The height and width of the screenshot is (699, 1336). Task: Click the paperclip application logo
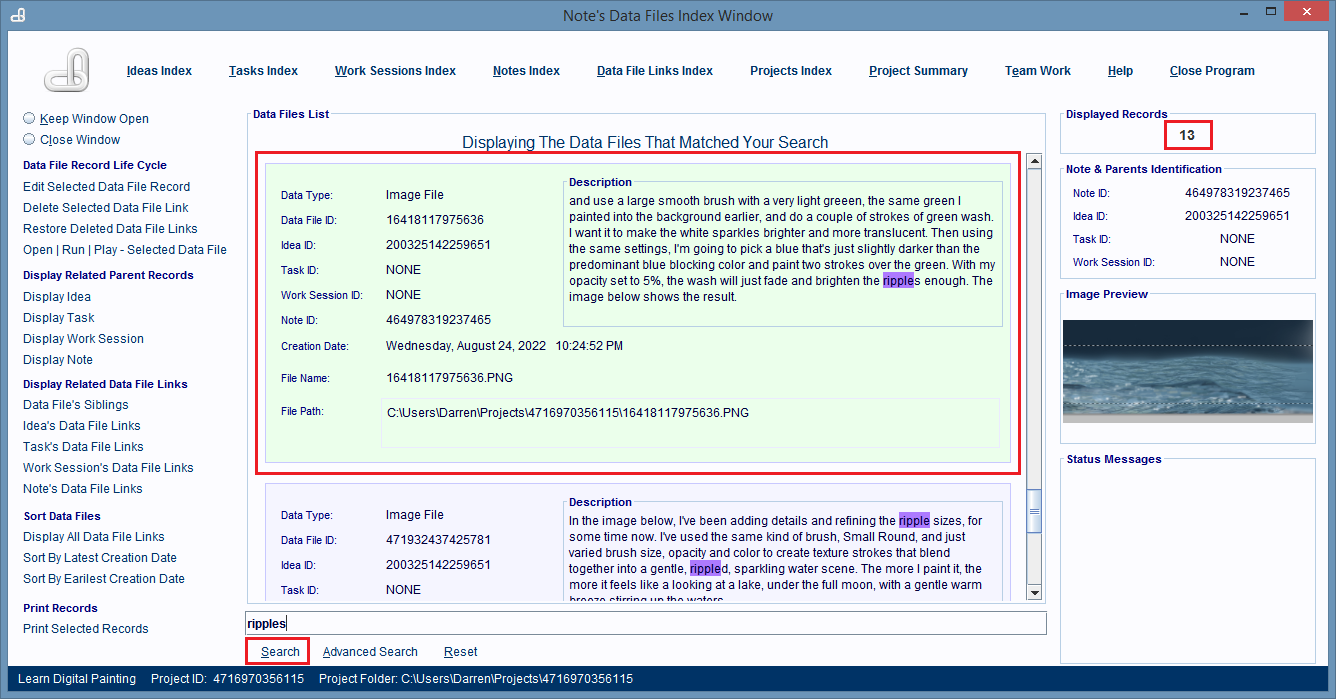click(x=68, y=70)
